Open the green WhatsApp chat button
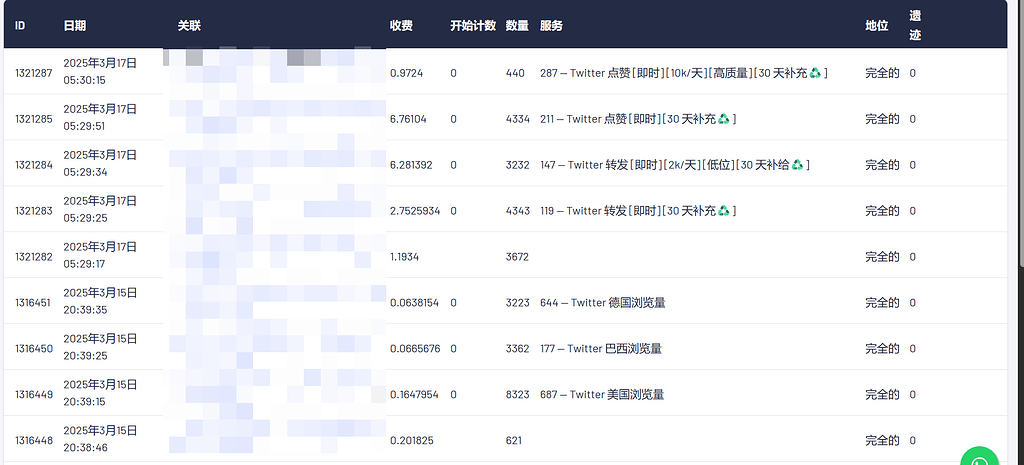Image resolution: width=1024 pixels, height=465 pixels. pos(980,457)
